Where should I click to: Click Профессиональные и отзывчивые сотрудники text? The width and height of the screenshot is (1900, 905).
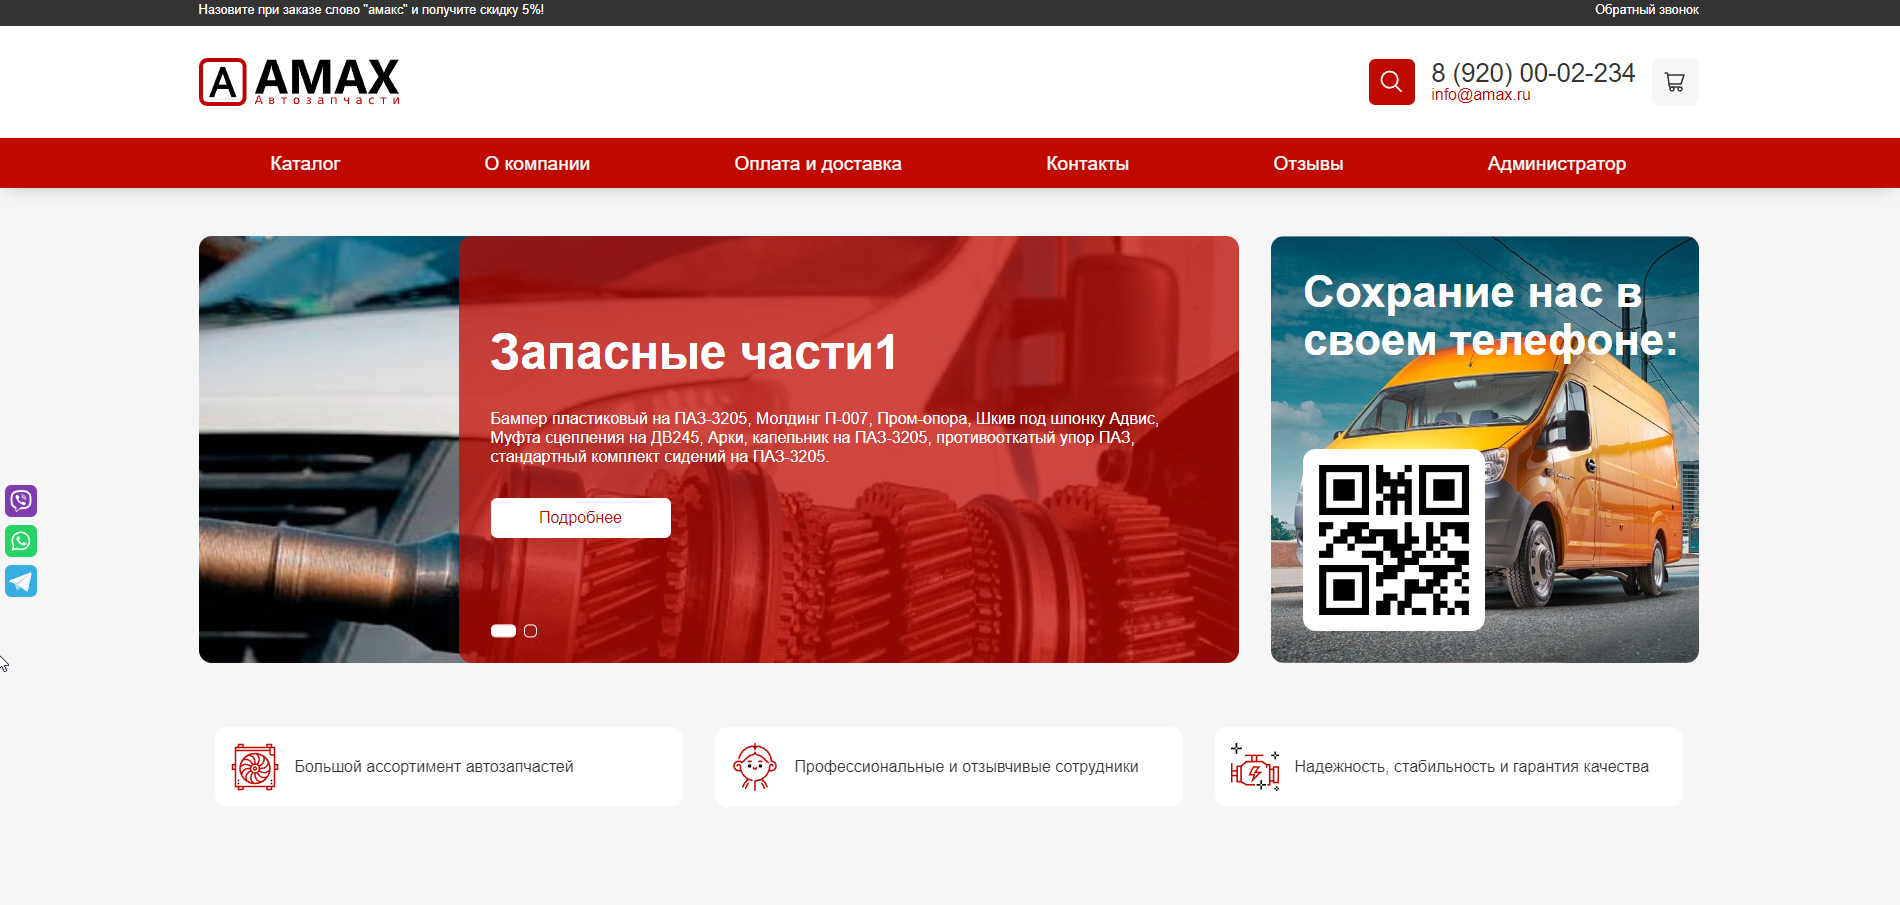[x=966, y=767]
